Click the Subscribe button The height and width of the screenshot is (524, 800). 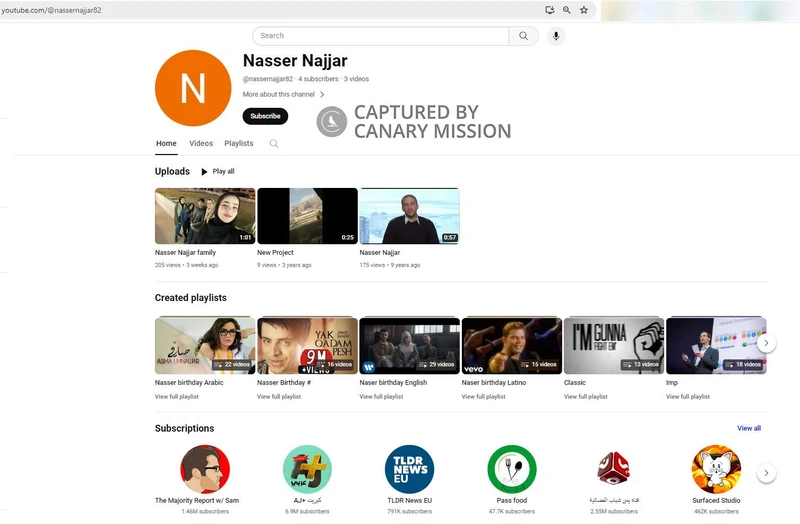(x=265, y=116)
